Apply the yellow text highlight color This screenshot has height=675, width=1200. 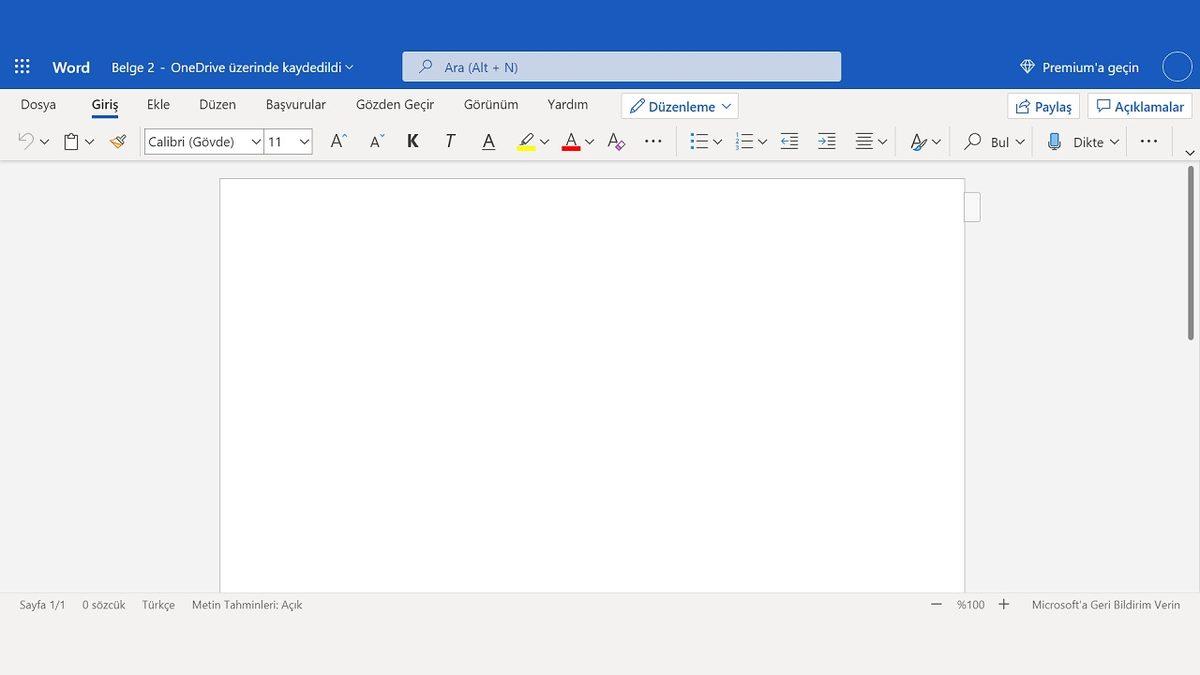click(x=526, y=142)
